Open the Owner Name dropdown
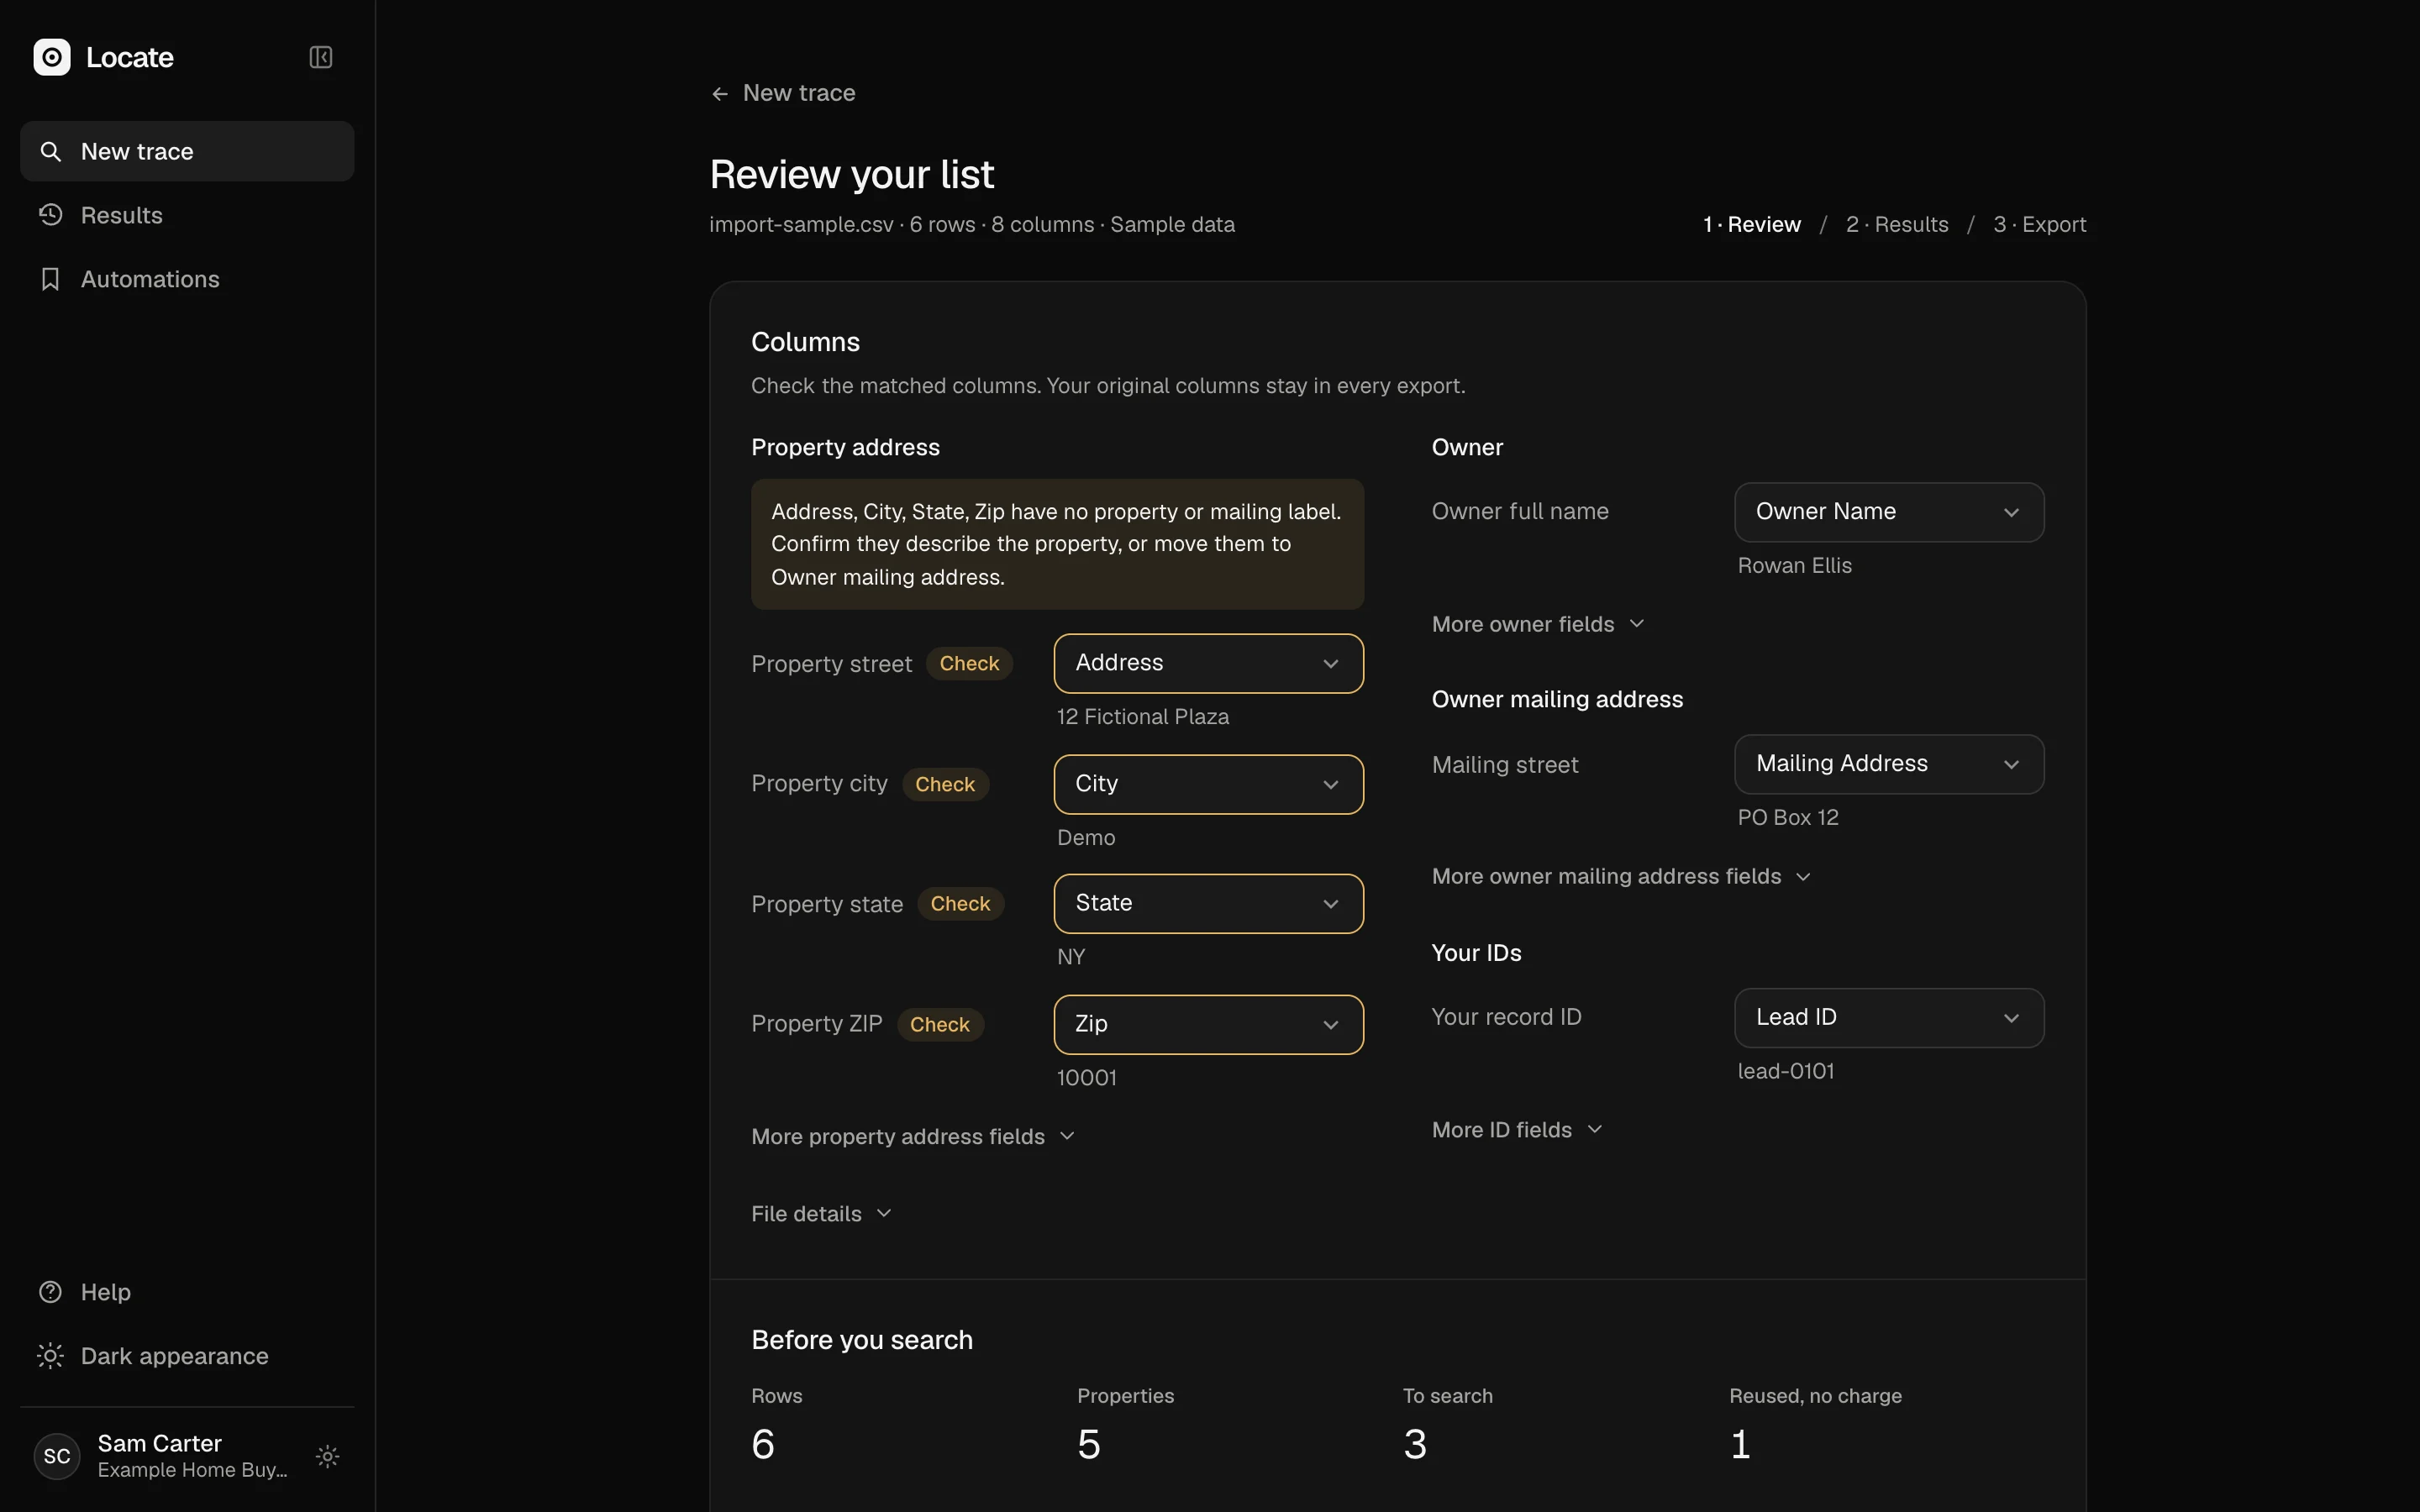Viewport: 2420px width, 1512px height. point(1889,512)
